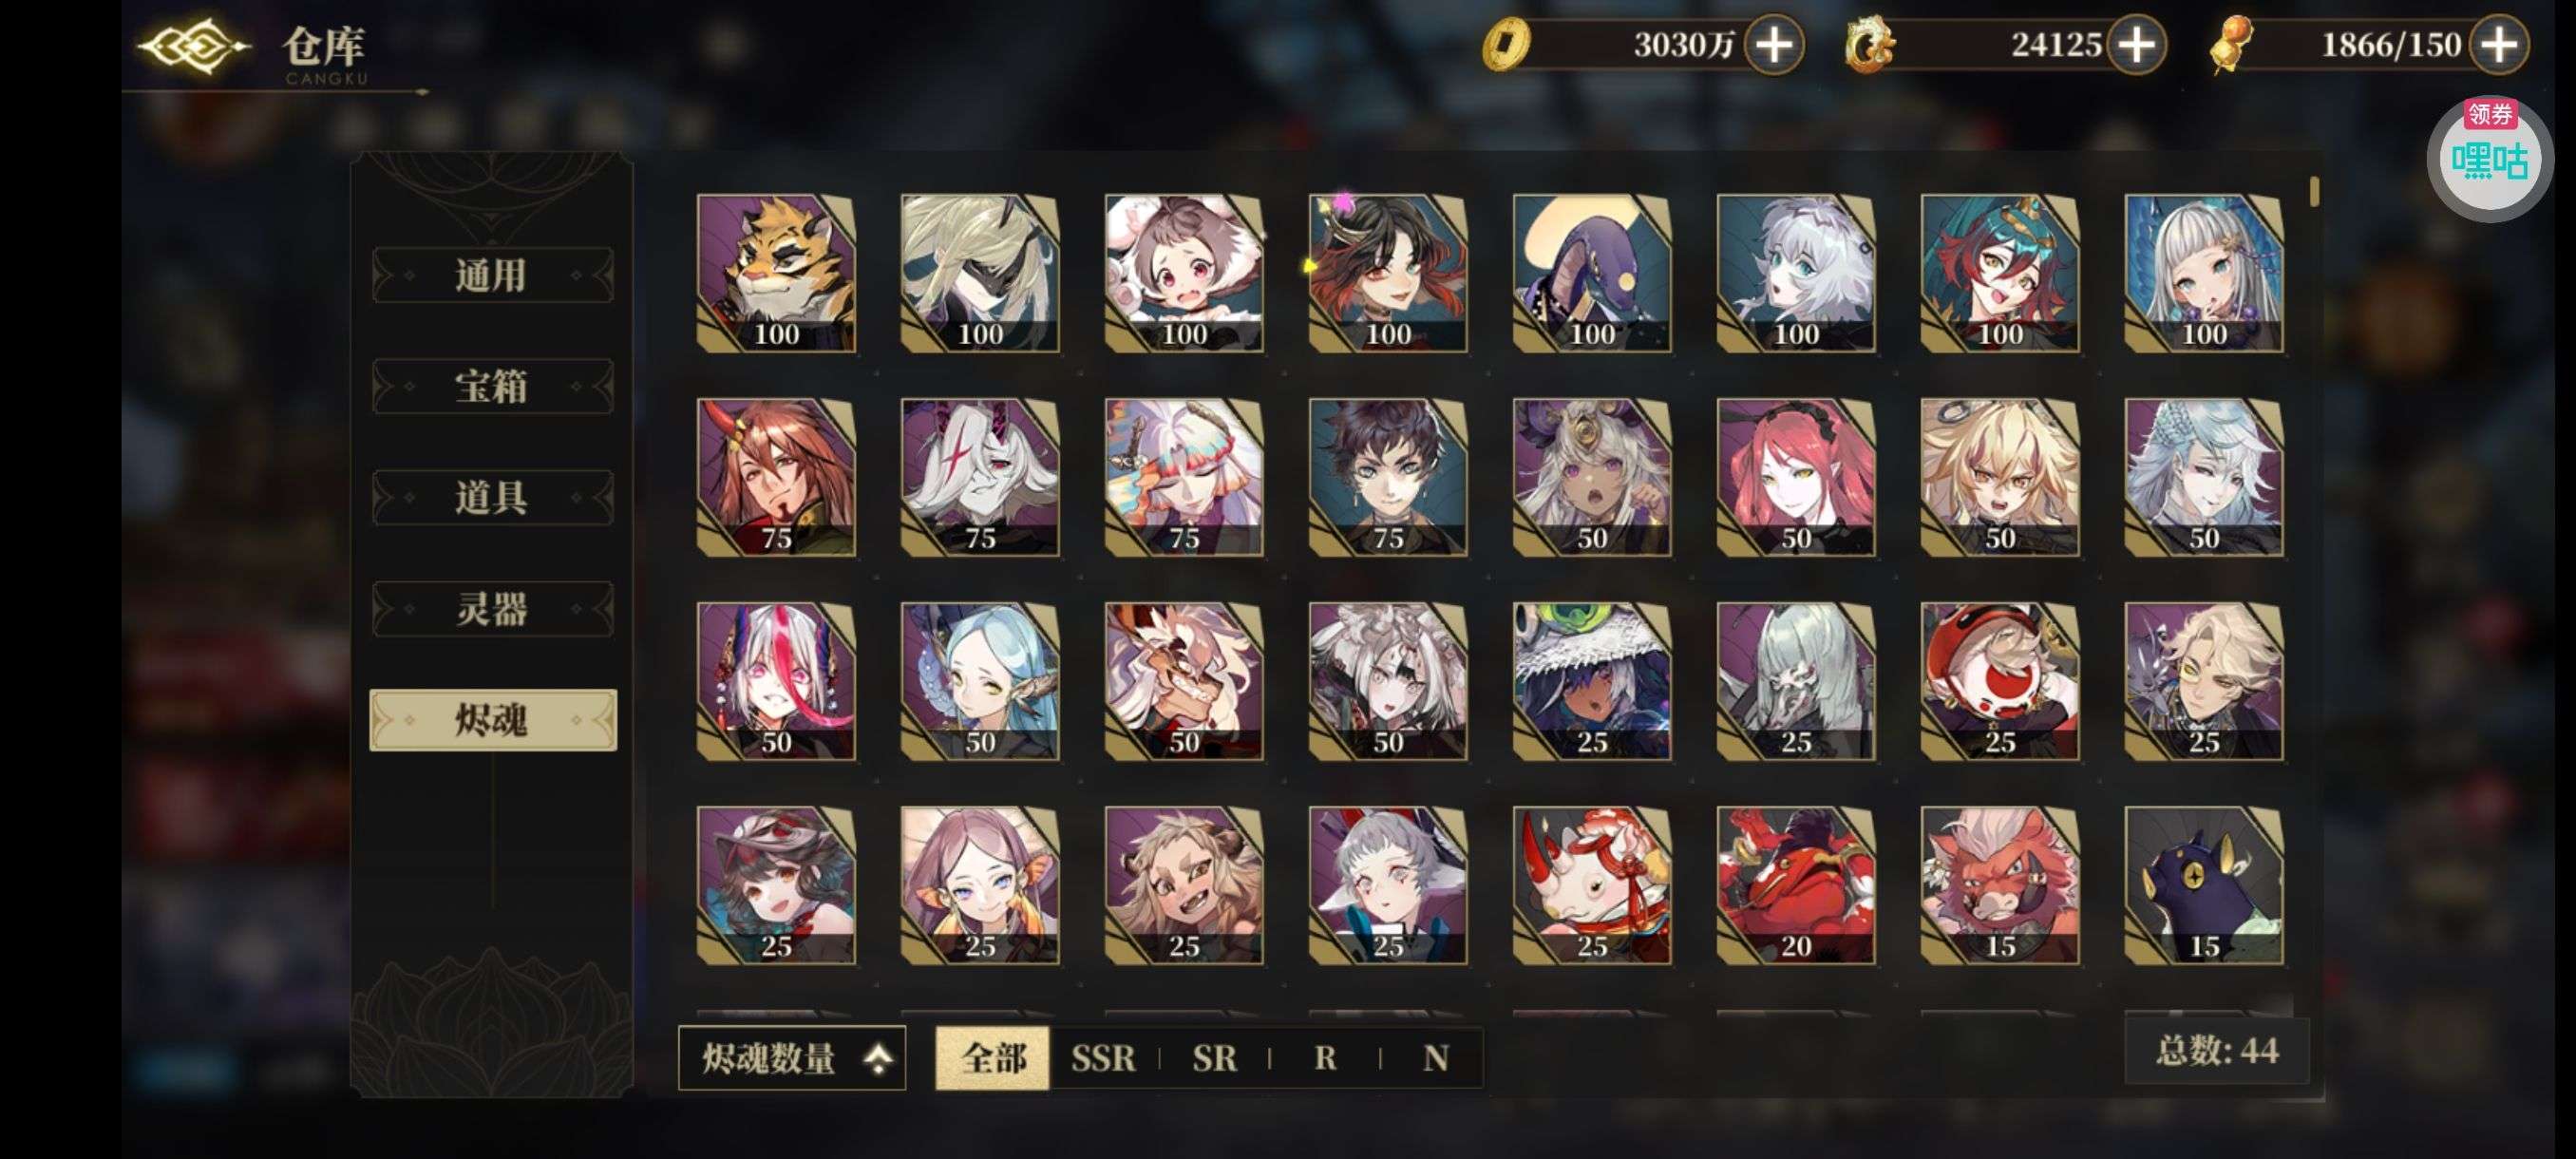Pick the black cat shard showing 15

tap(2204, 885)
